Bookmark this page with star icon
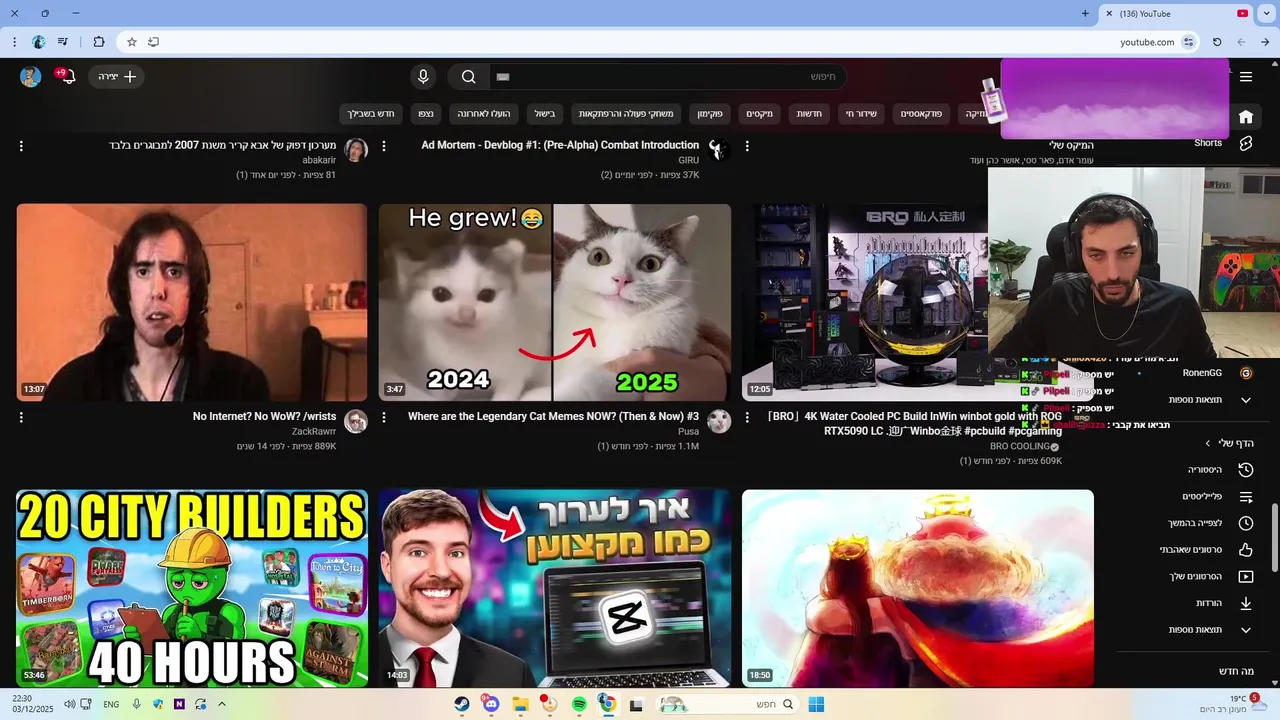Screen dimensions: 1280x720 pos(131,42)
